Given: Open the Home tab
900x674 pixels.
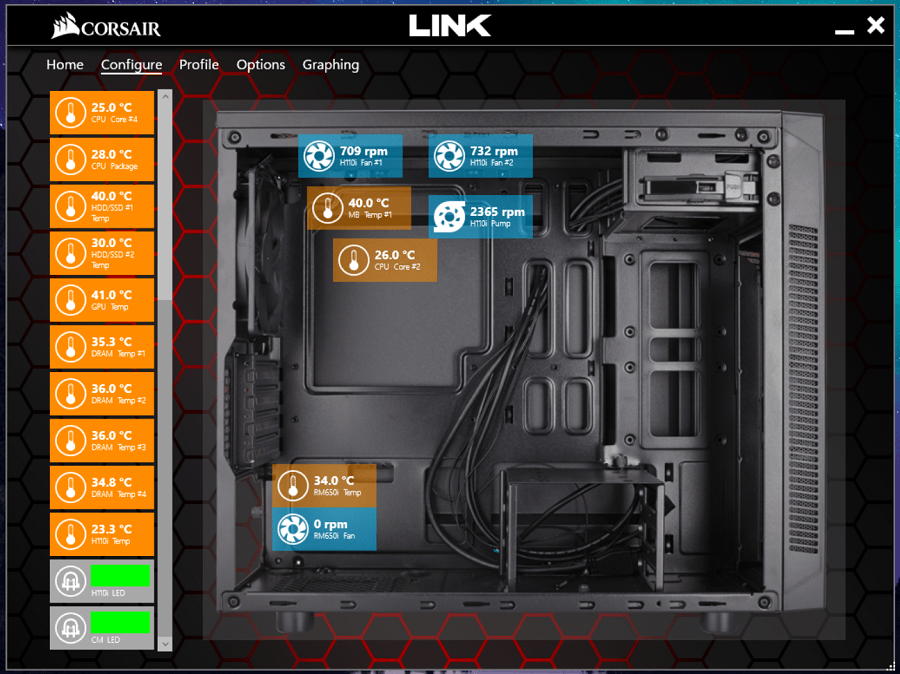Looking at the screenshot, I should [65, 64].
